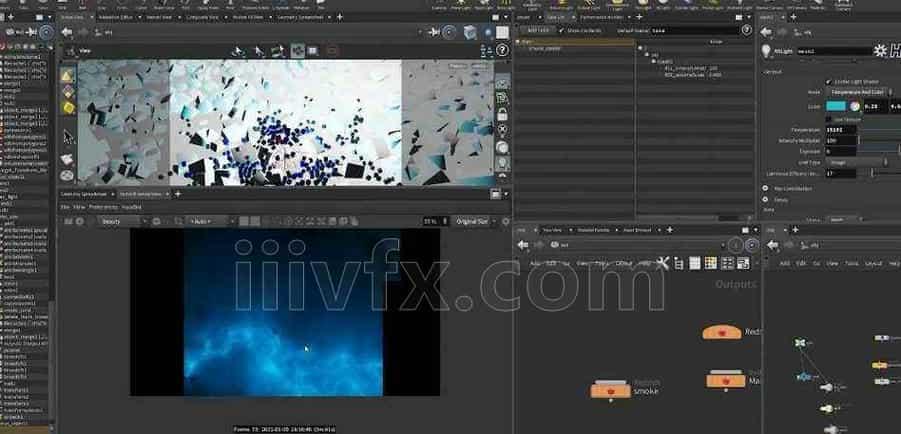Click the Default Name input field
Screen dimensions: 901x434
tap(695, 30)
